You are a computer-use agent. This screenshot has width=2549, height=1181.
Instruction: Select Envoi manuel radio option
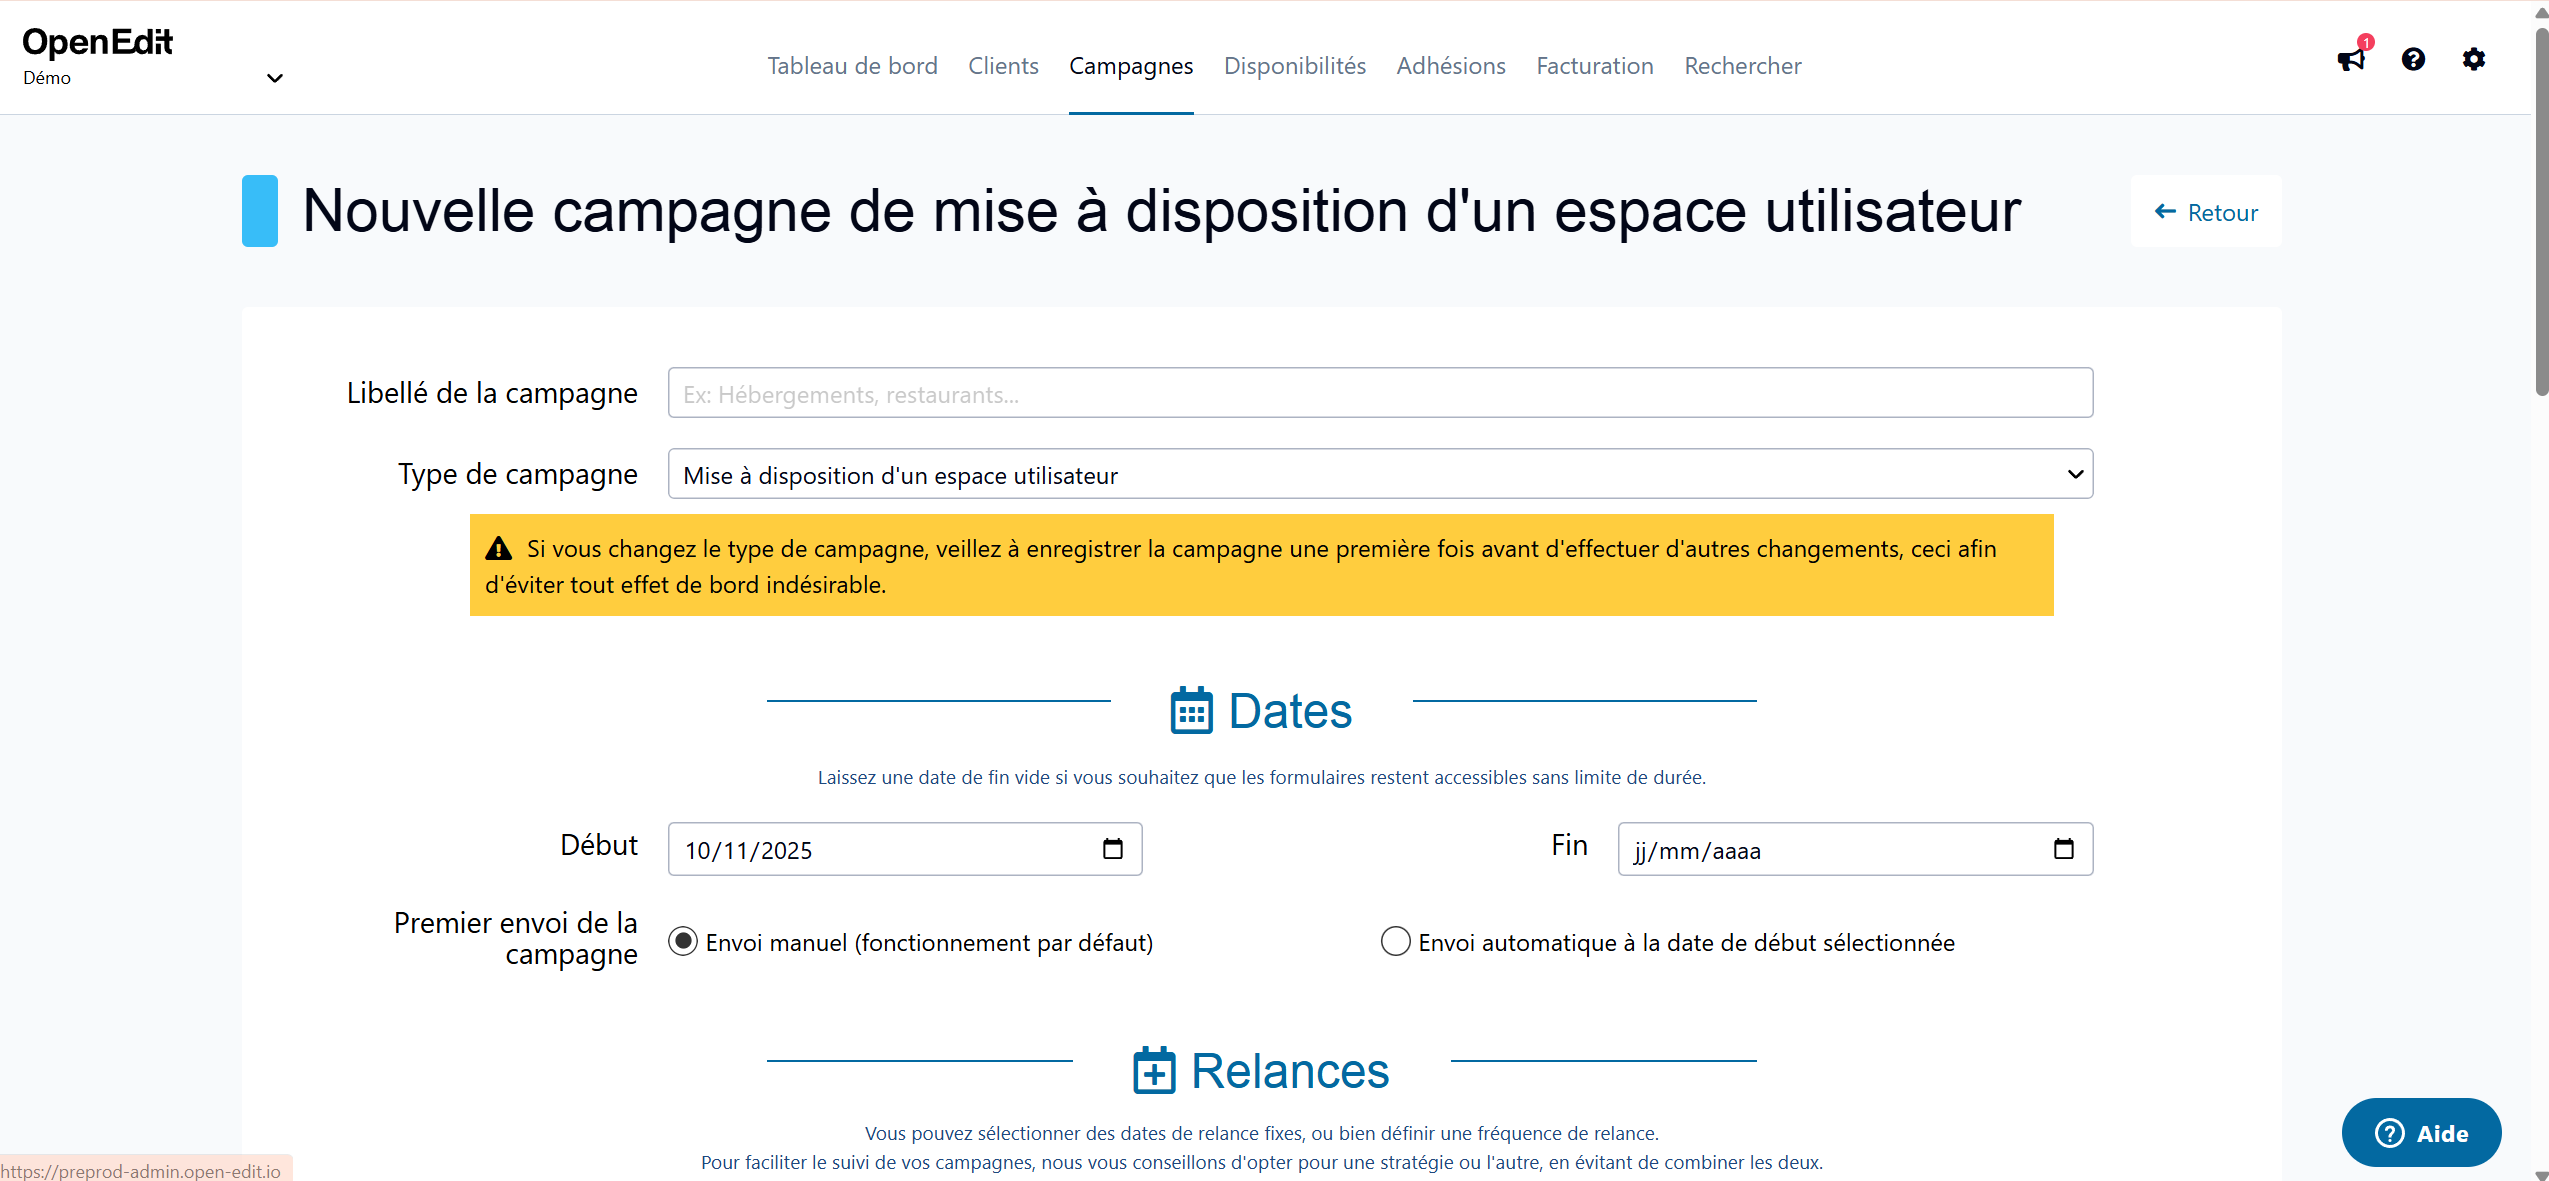click(x=683, y=942)
